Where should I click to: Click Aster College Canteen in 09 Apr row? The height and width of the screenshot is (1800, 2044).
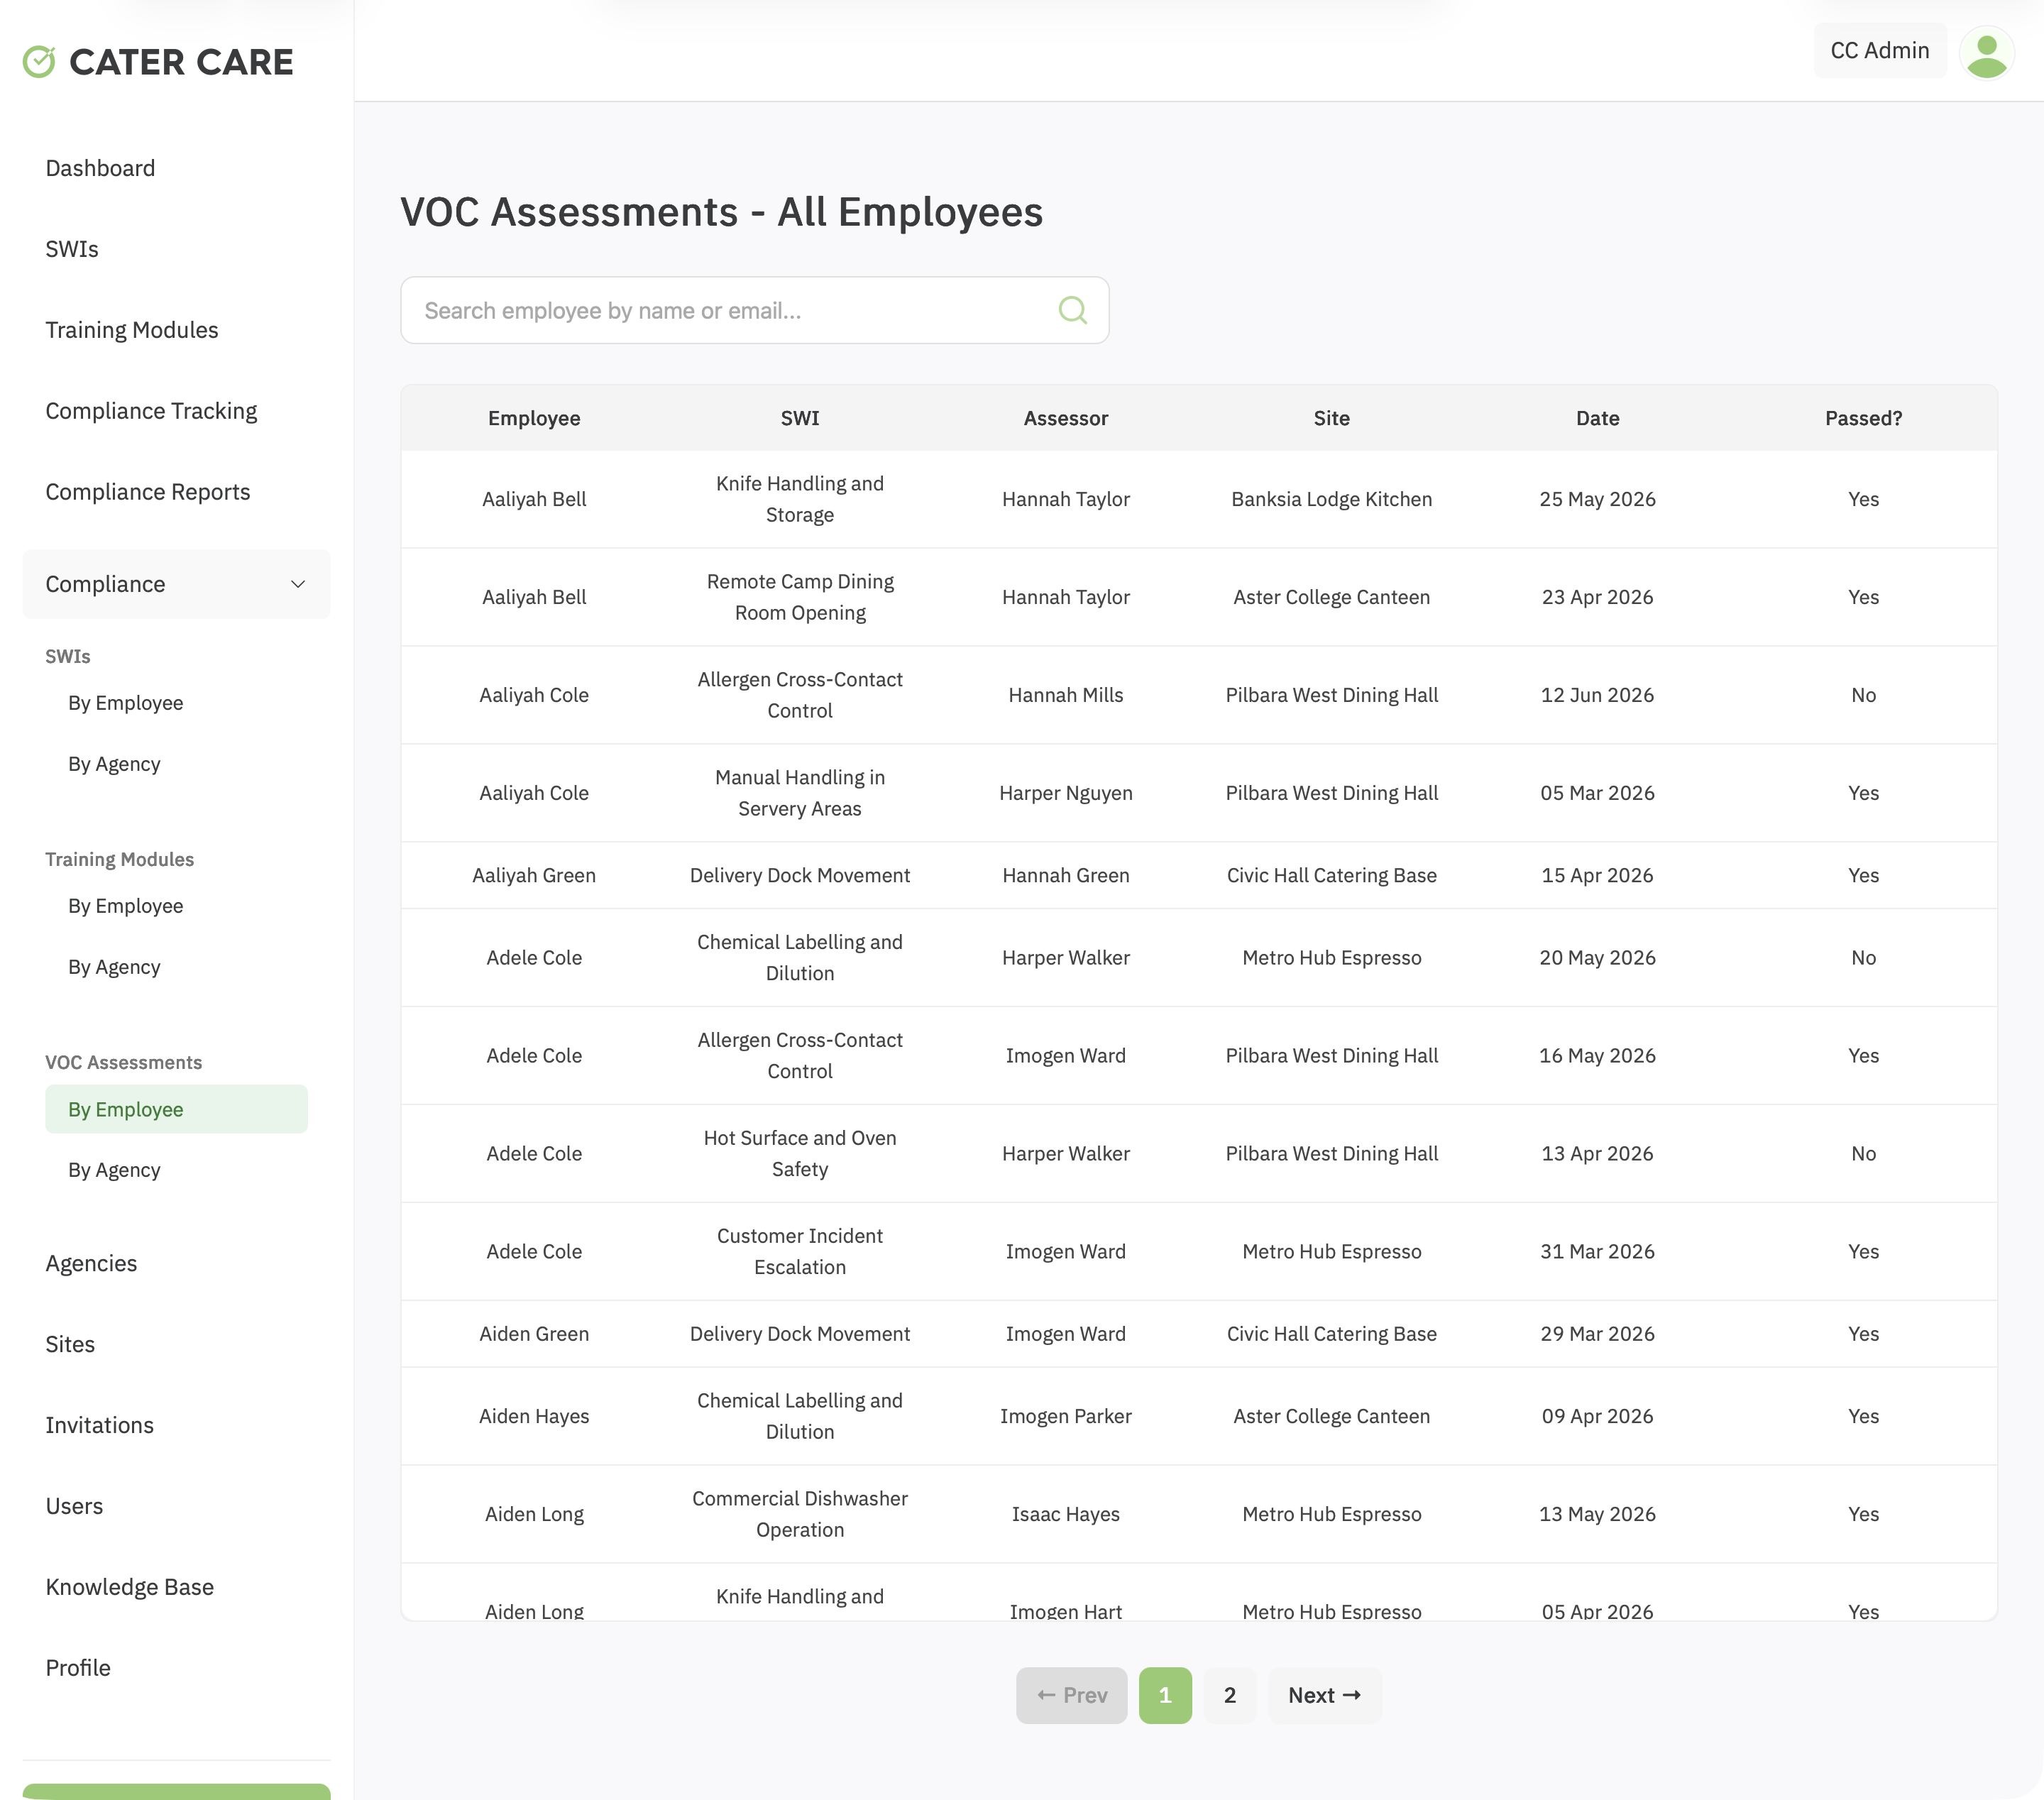[x=1332, y=1416]
